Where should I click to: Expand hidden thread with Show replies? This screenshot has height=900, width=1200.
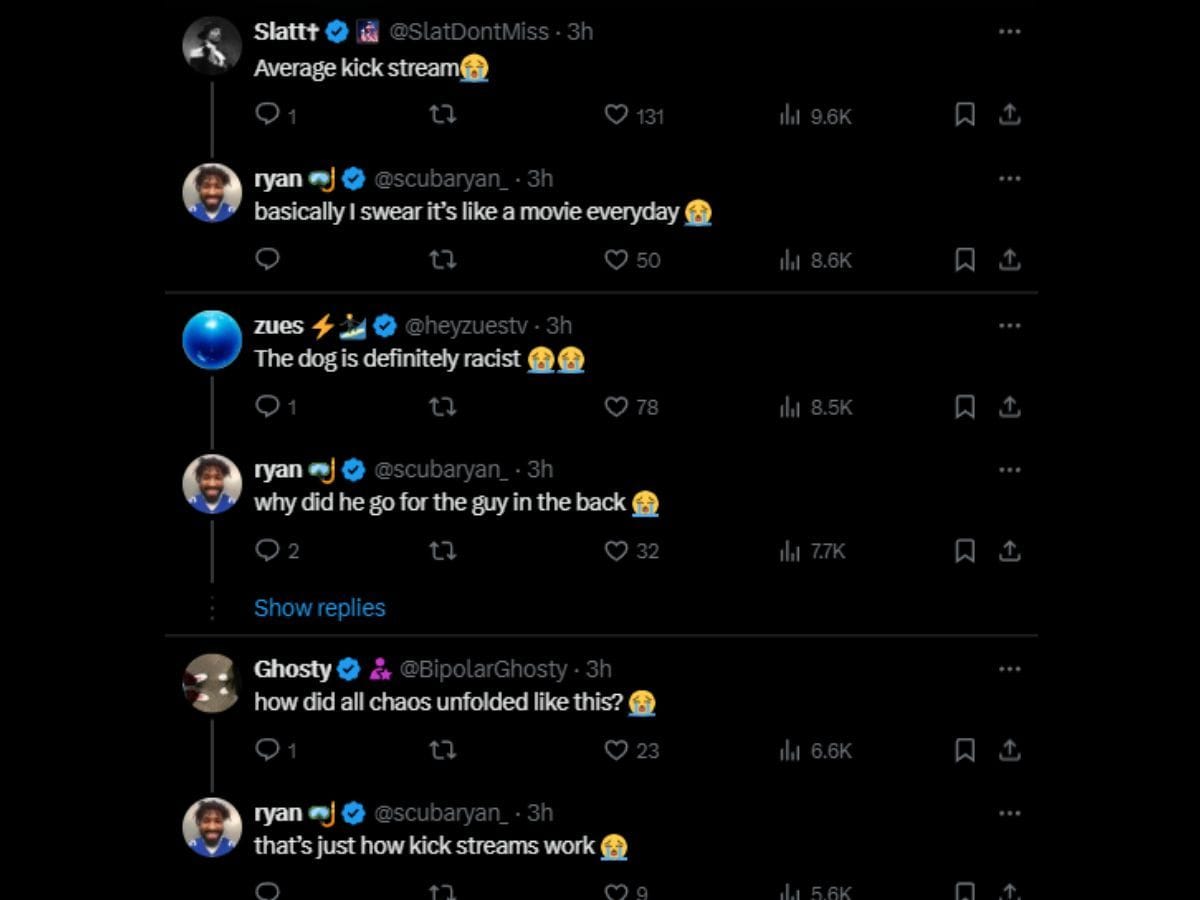point(319,607)
